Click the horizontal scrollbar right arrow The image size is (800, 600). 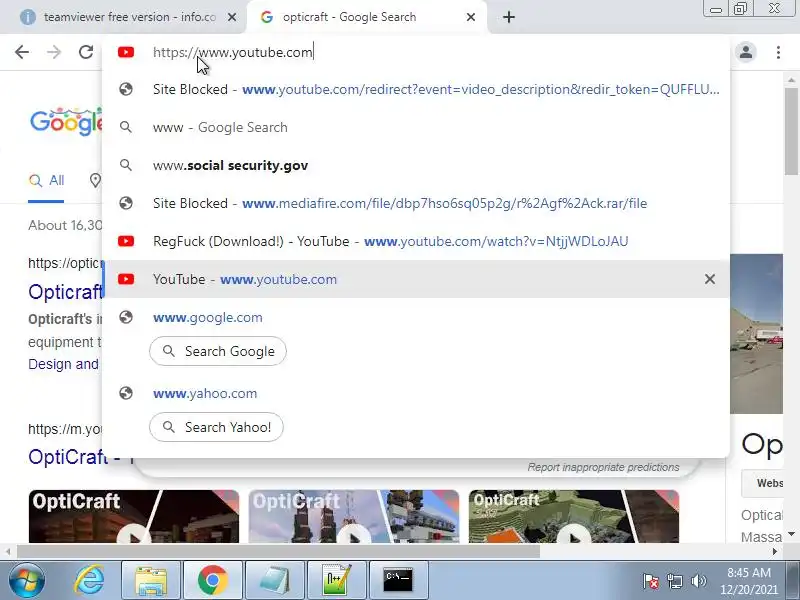[775, 551]
